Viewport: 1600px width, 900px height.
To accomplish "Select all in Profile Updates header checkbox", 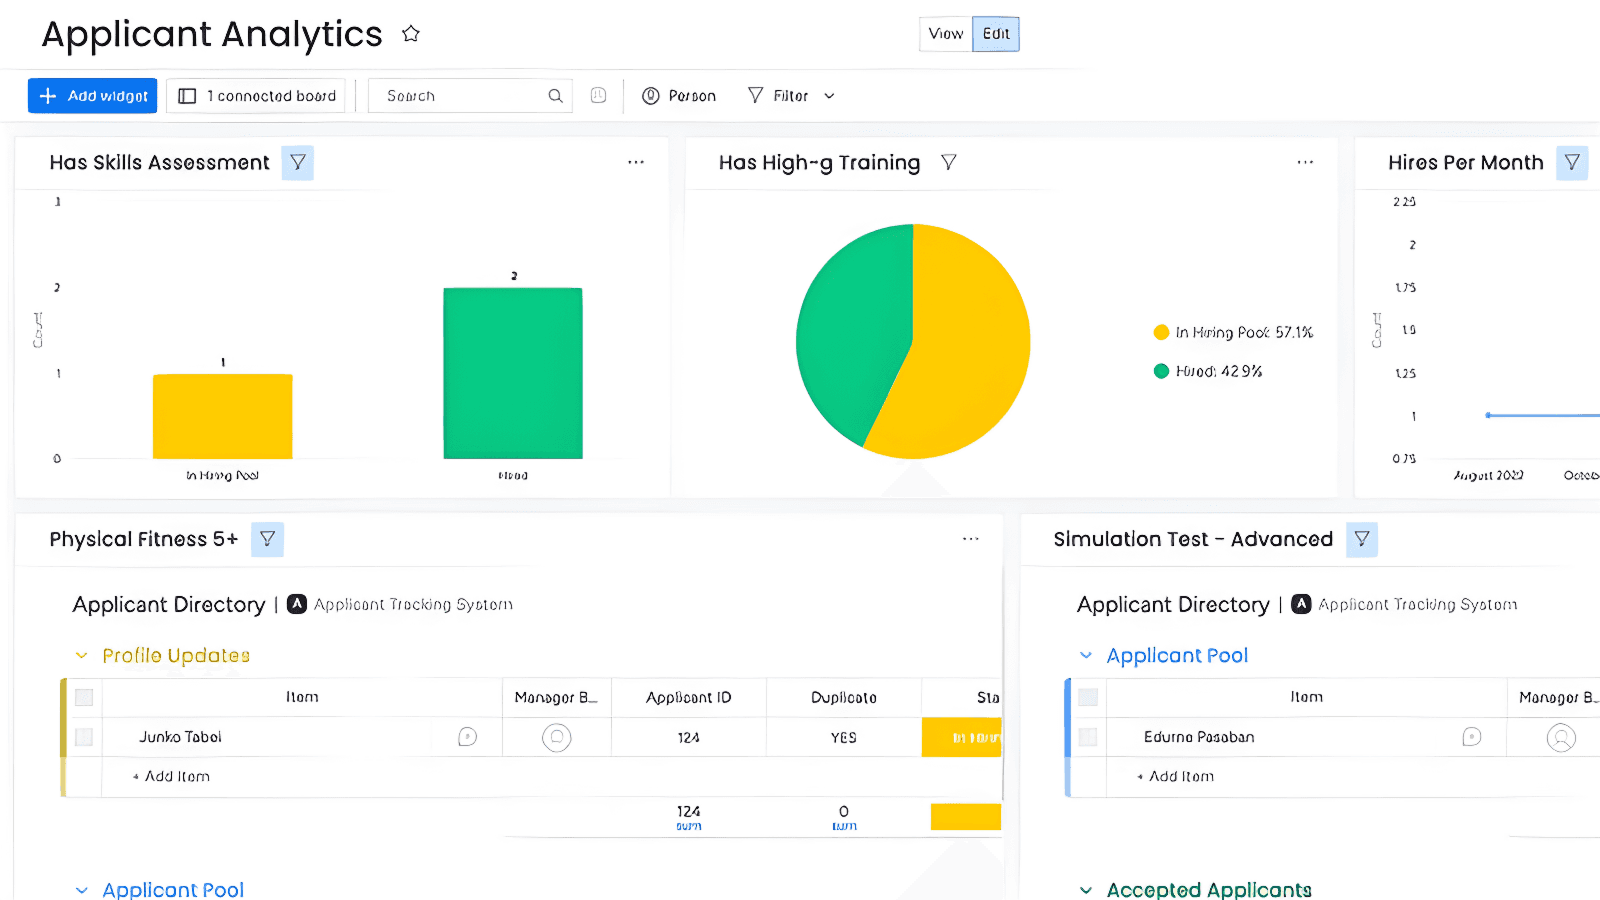I will coord(84,697).
